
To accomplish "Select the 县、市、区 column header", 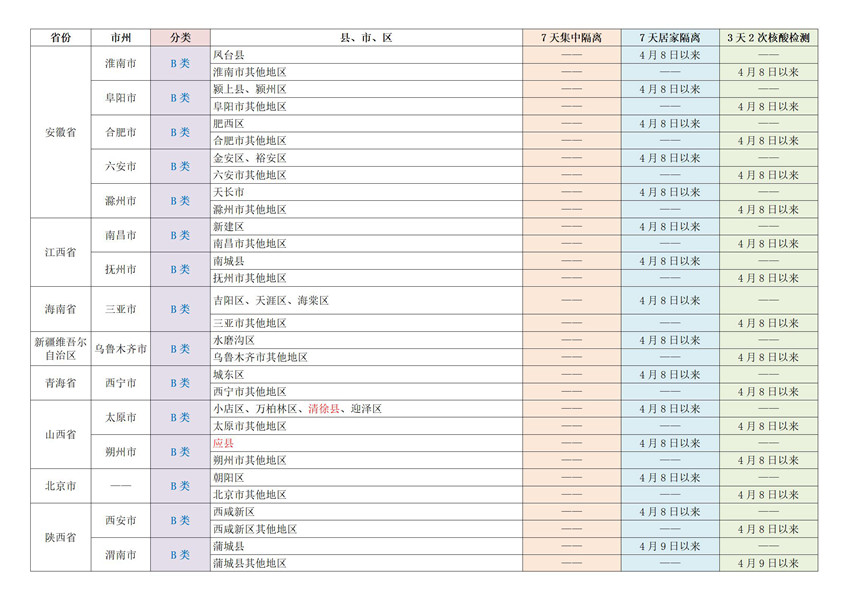I will pyautogui.click(x=366, y=38).
